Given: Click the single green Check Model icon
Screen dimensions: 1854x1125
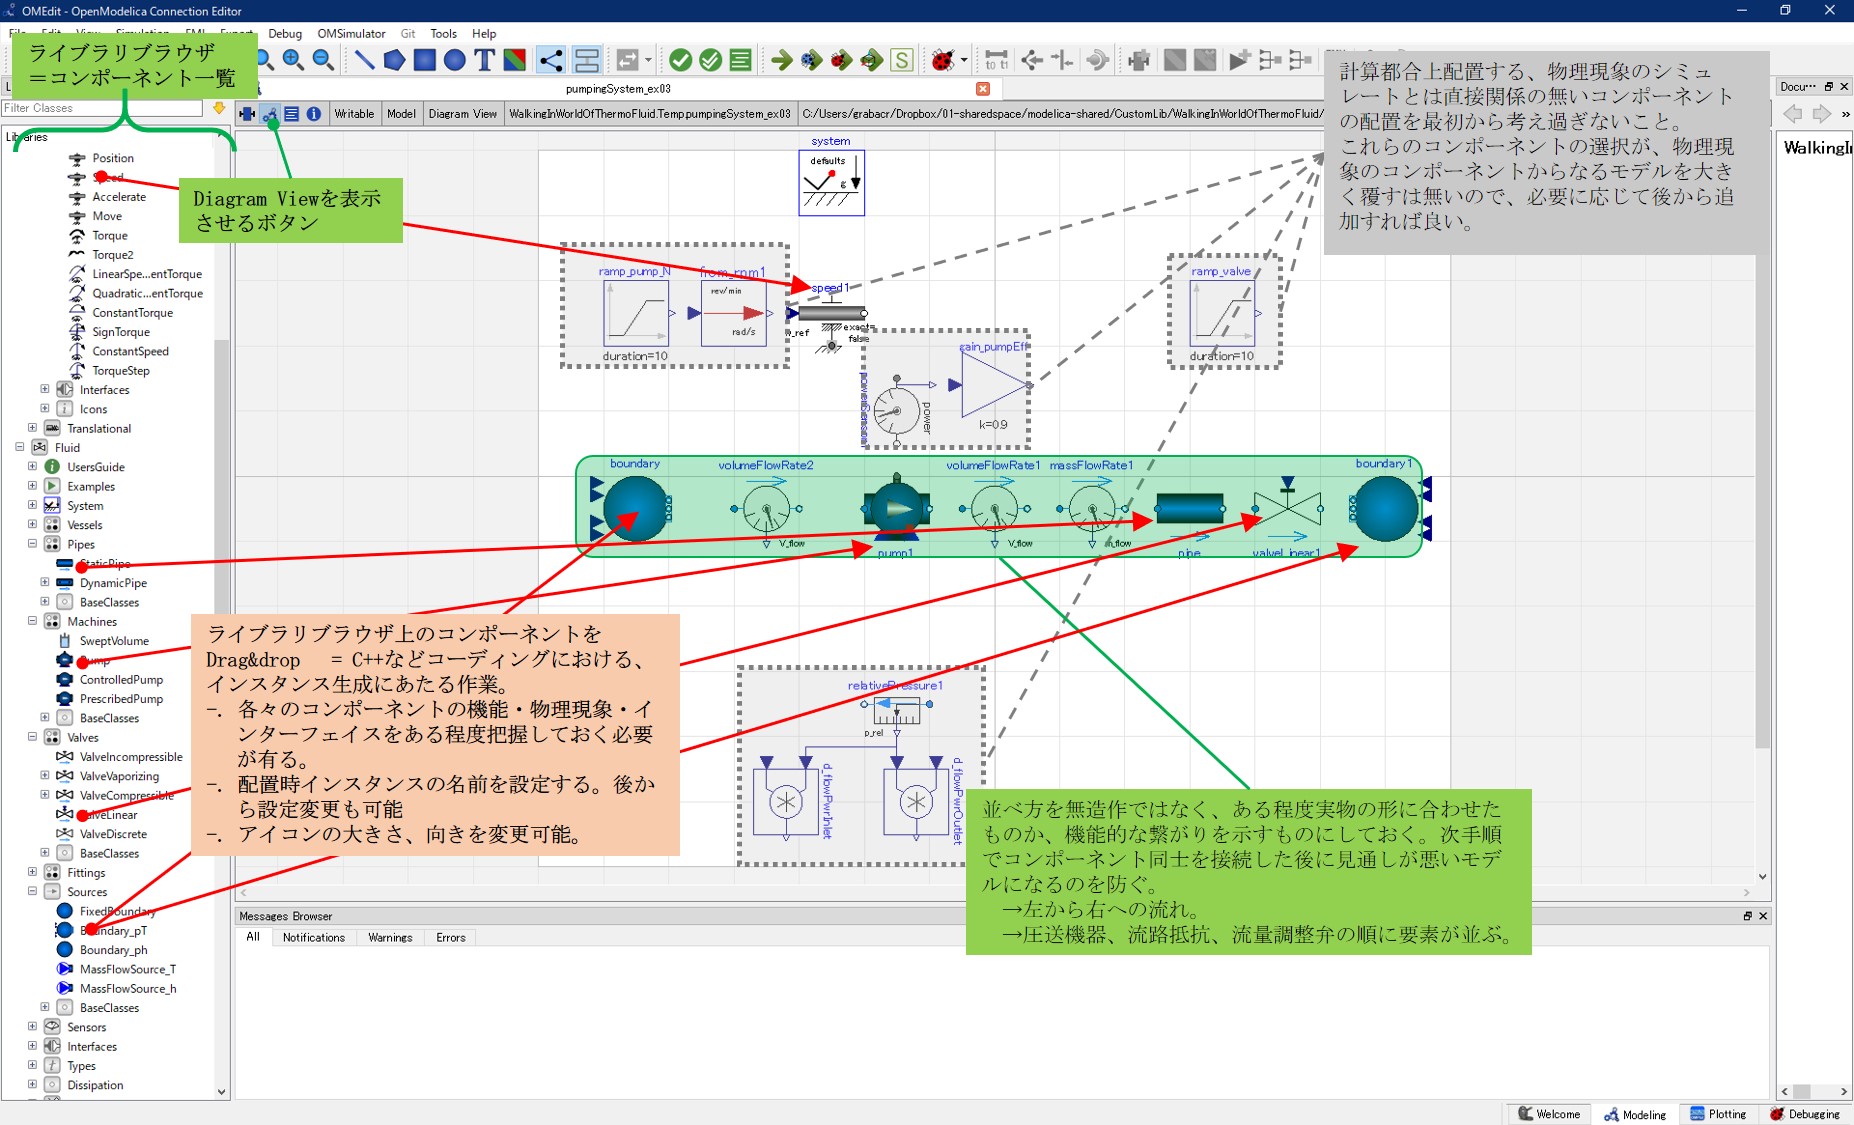Looking at the screenshot, I should [x=681, y=60].
